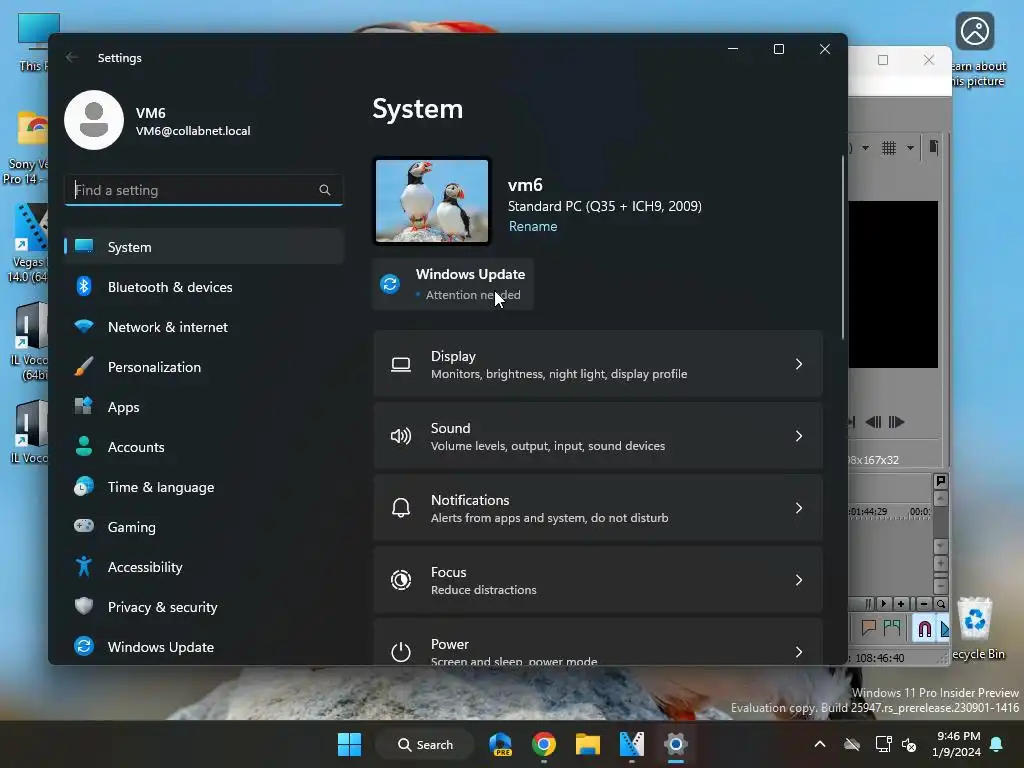Go back using Settings back arrow
Screen dimensions: 1024x768
(72, 57)
